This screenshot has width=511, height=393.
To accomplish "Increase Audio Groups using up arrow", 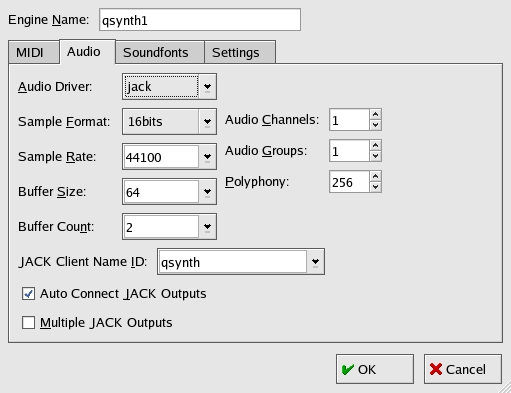I will coord(375,145).
